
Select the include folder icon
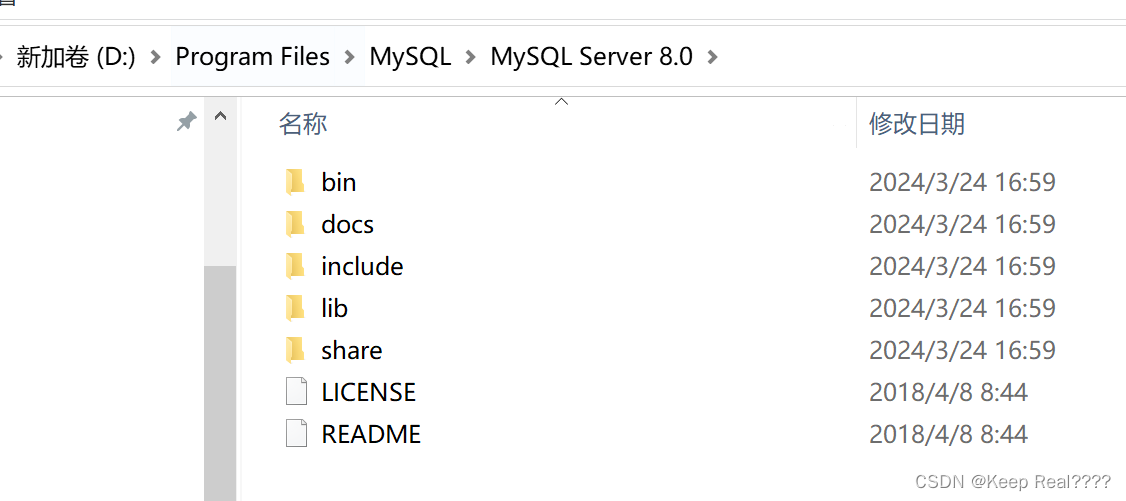[x=295, y=266]
